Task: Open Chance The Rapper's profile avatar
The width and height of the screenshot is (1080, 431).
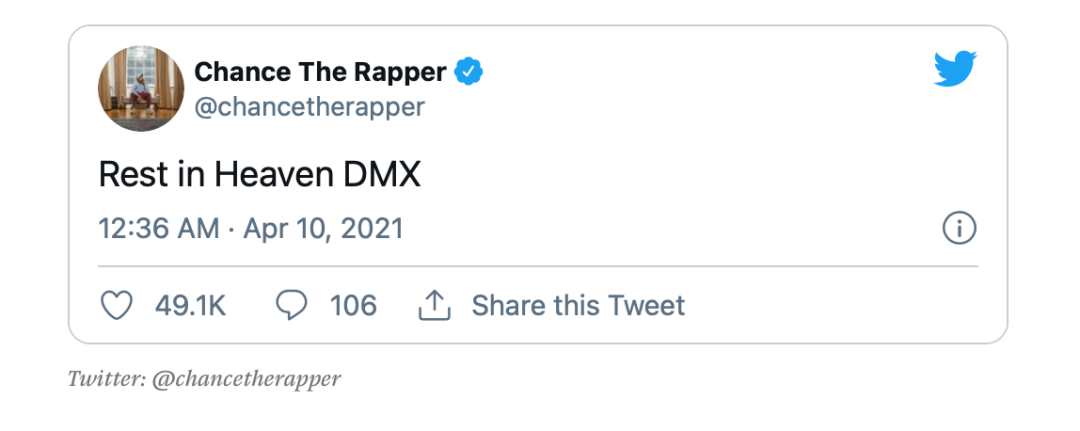Action: click(141, 88)
